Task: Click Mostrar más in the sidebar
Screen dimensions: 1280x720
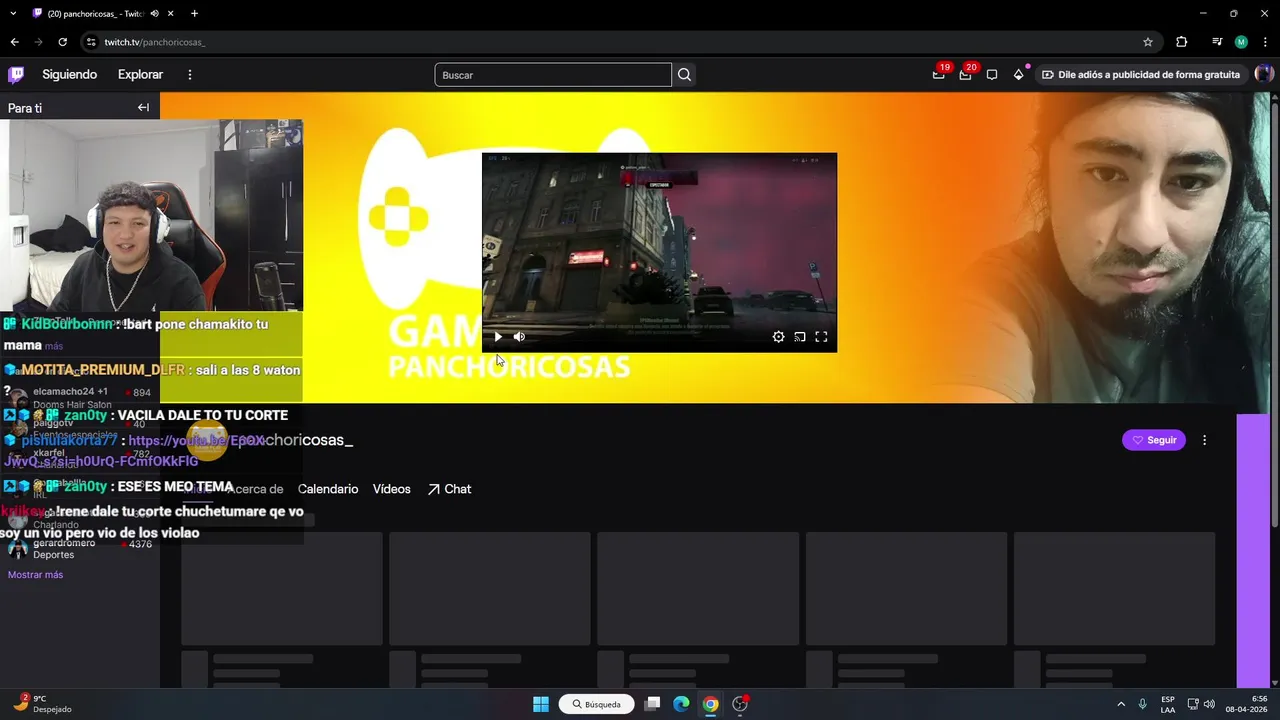Action: tap(35, 575)
